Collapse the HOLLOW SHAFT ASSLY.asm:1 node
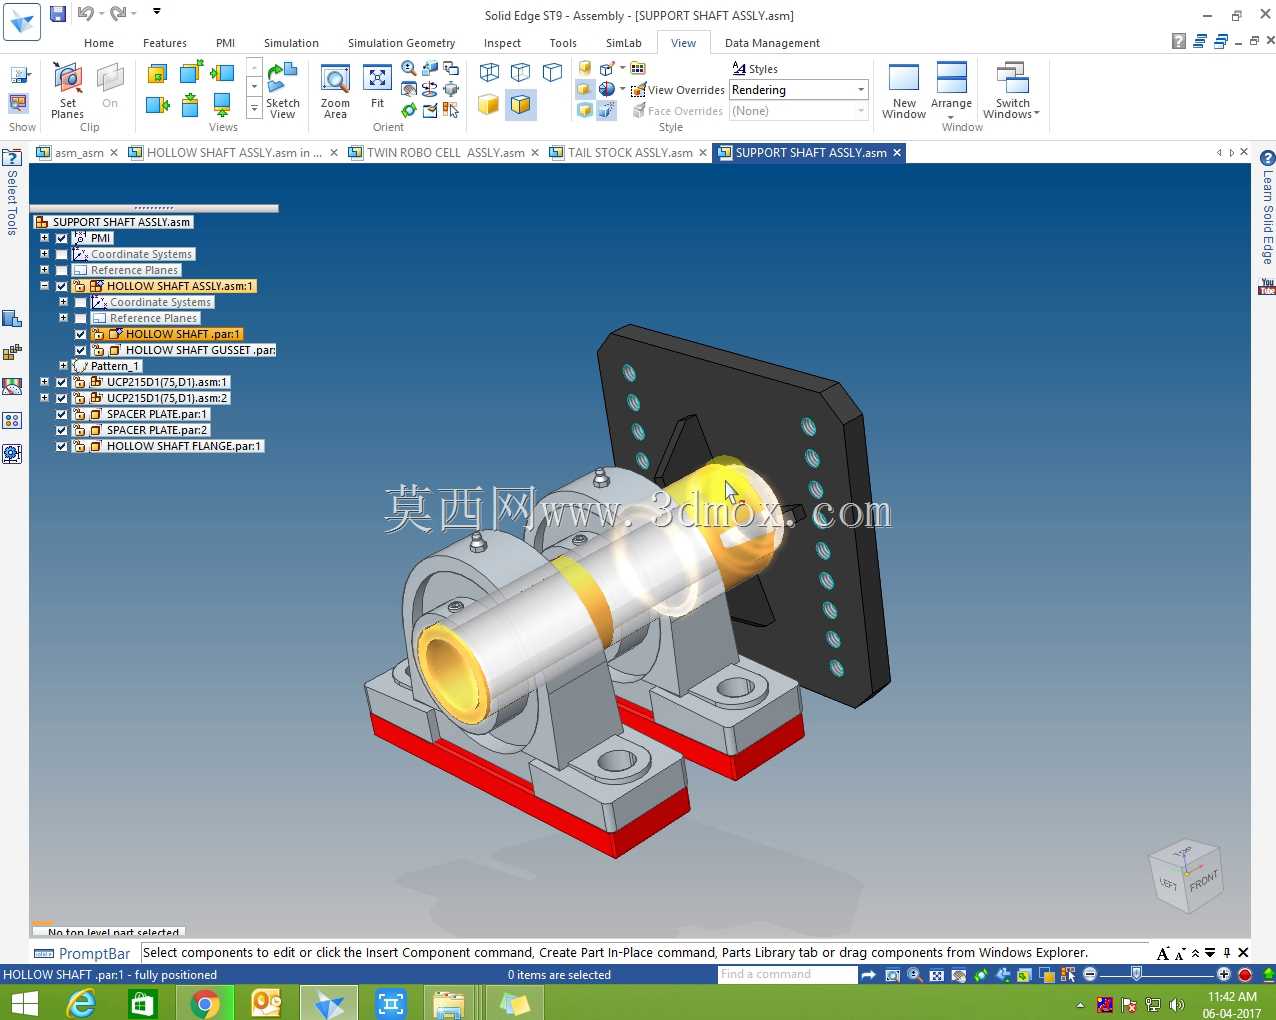The image size is (1276, 1020). pyautogui.click(x=44, y=286)
